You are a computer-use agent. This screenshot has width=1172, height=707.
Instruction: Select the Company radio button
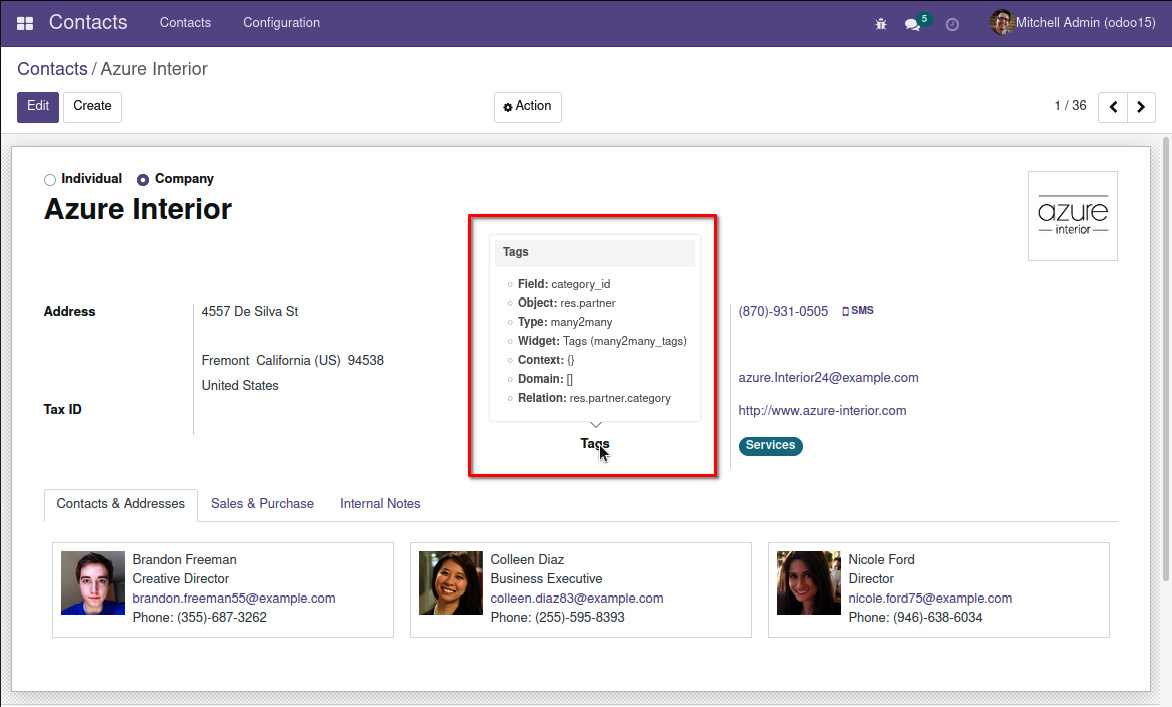tap(143, 179)
